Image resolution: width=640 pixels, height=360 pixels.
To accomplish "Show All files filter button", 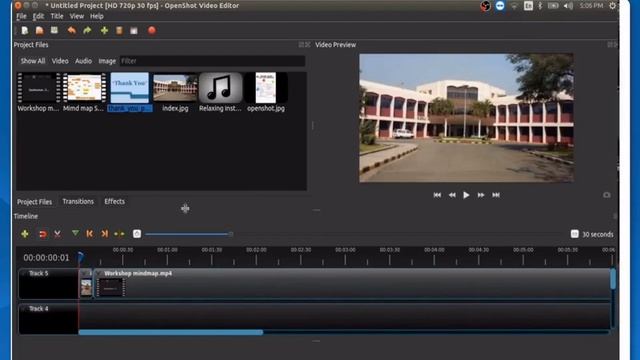I will tap(33, 61).
